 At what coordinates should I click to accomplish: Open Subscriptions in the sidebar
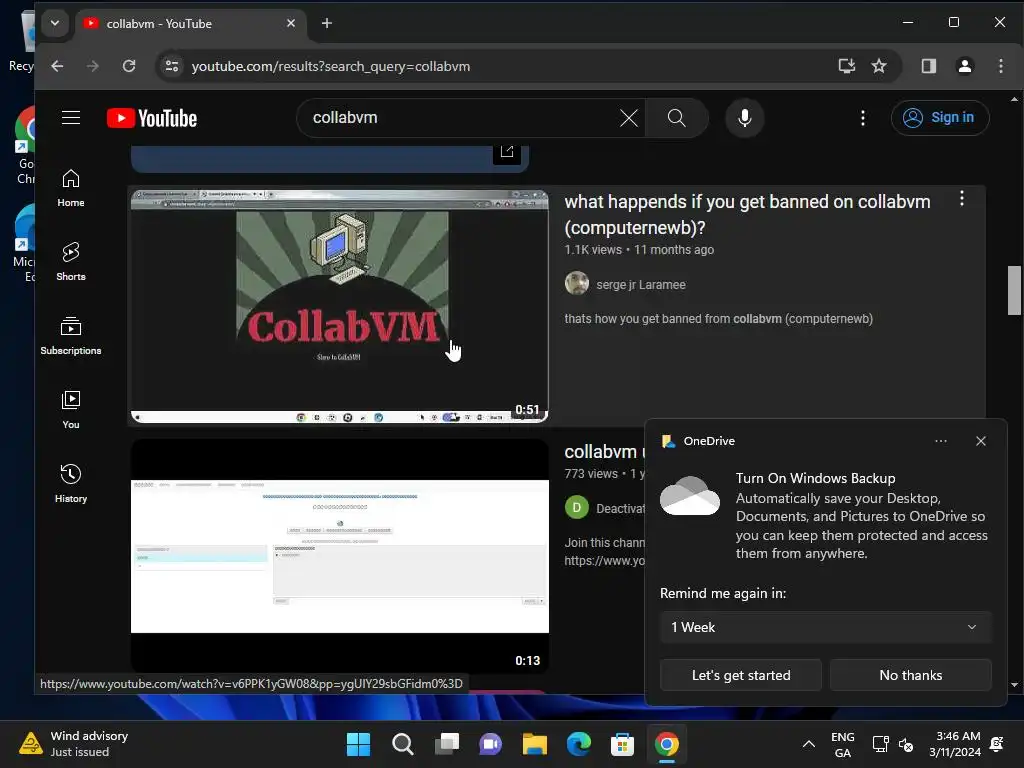71,336
